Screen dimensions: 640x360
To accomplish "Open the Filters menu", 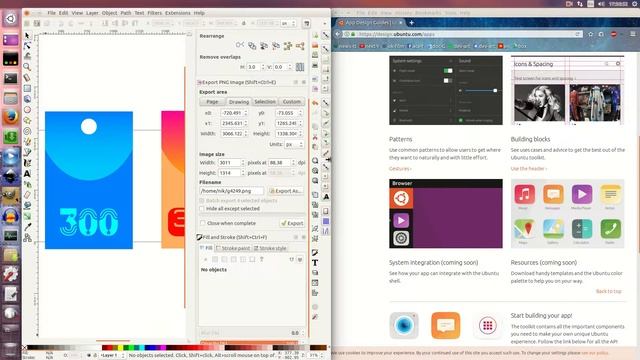I will 155,13.
